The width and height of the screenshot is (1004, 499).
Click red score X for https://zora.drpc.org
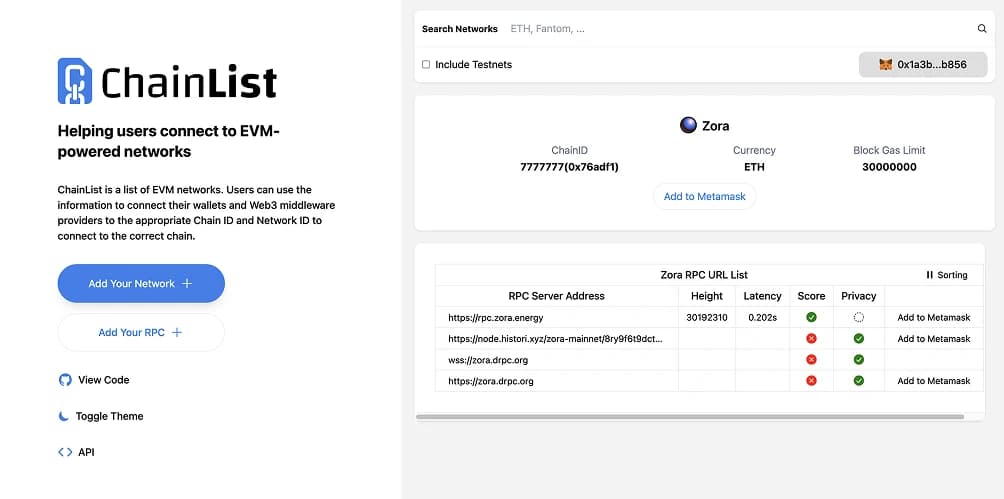[x=811, y=380]
